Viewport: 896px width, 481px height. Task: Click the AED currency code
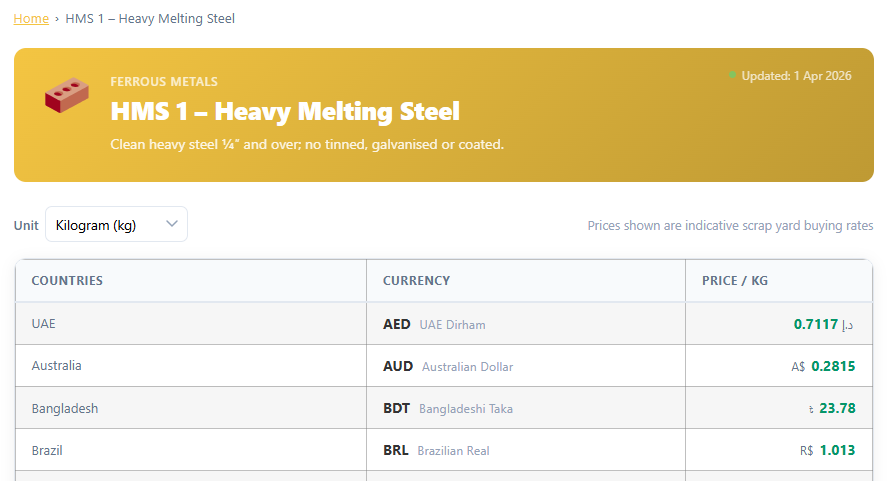coord(397,324)
